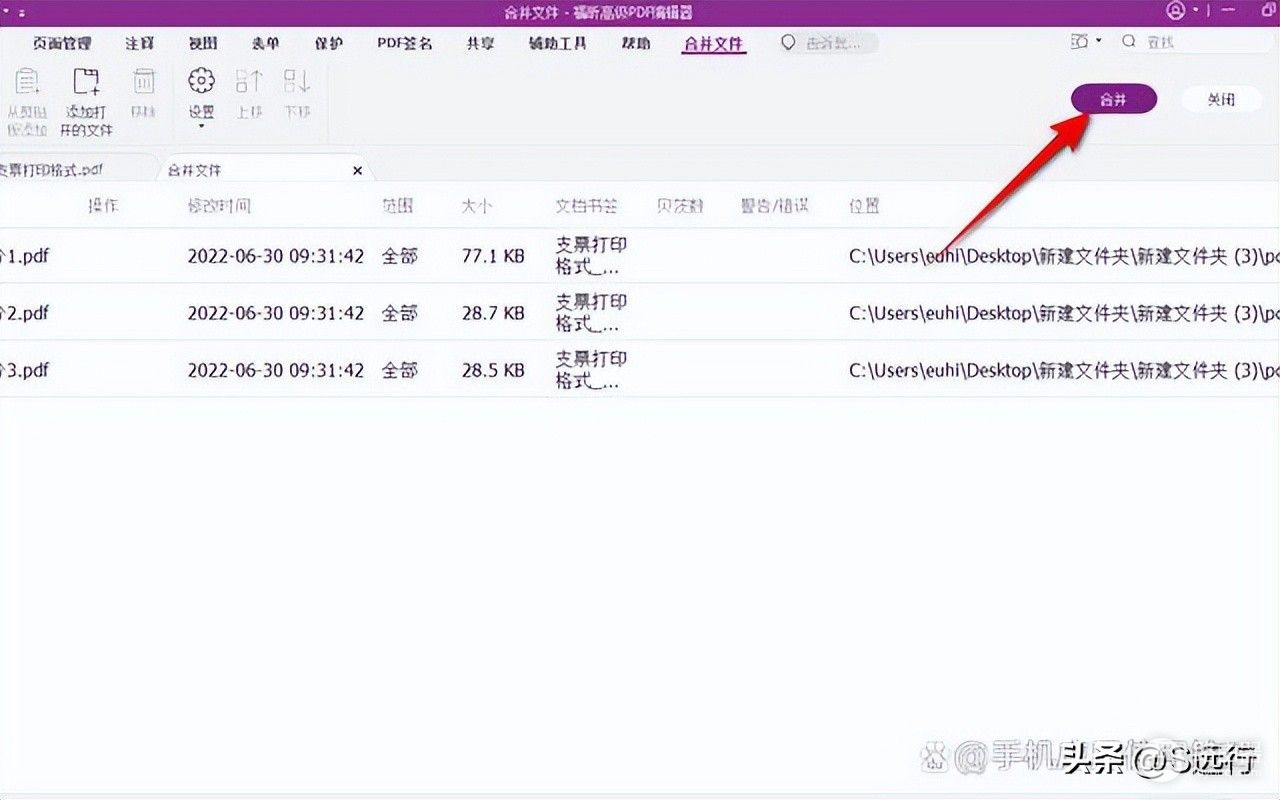Open the 保护 ribbon tab
1280x800 pixels.
[x=329, y=43]
